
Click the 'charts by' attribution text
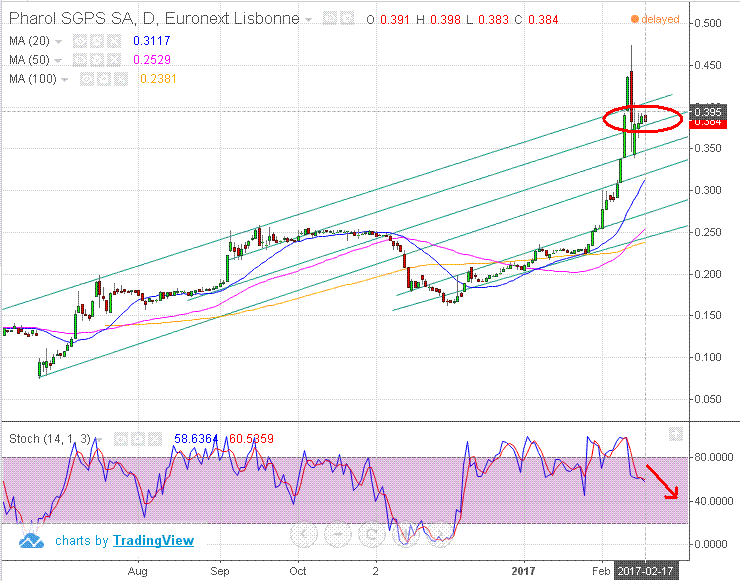coord(82,541)
